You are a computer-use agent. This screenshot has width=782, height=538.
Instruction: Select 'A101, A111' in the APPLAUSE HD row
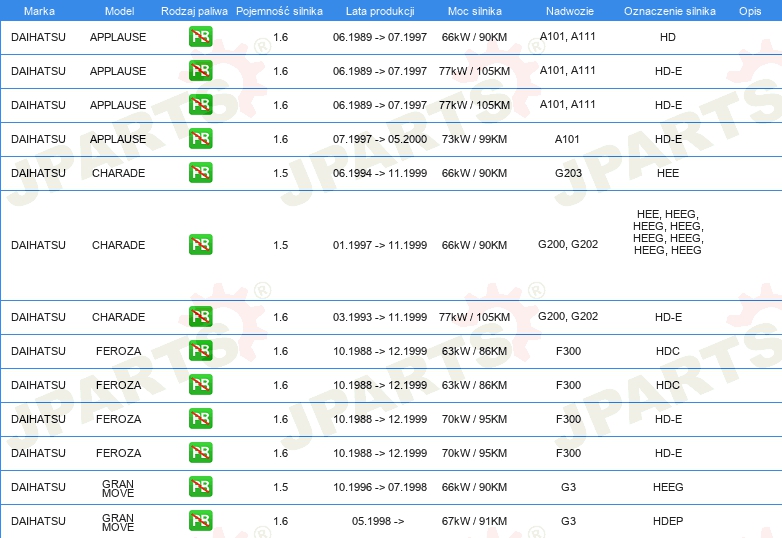pyautogui.click(x=568, y=36)
